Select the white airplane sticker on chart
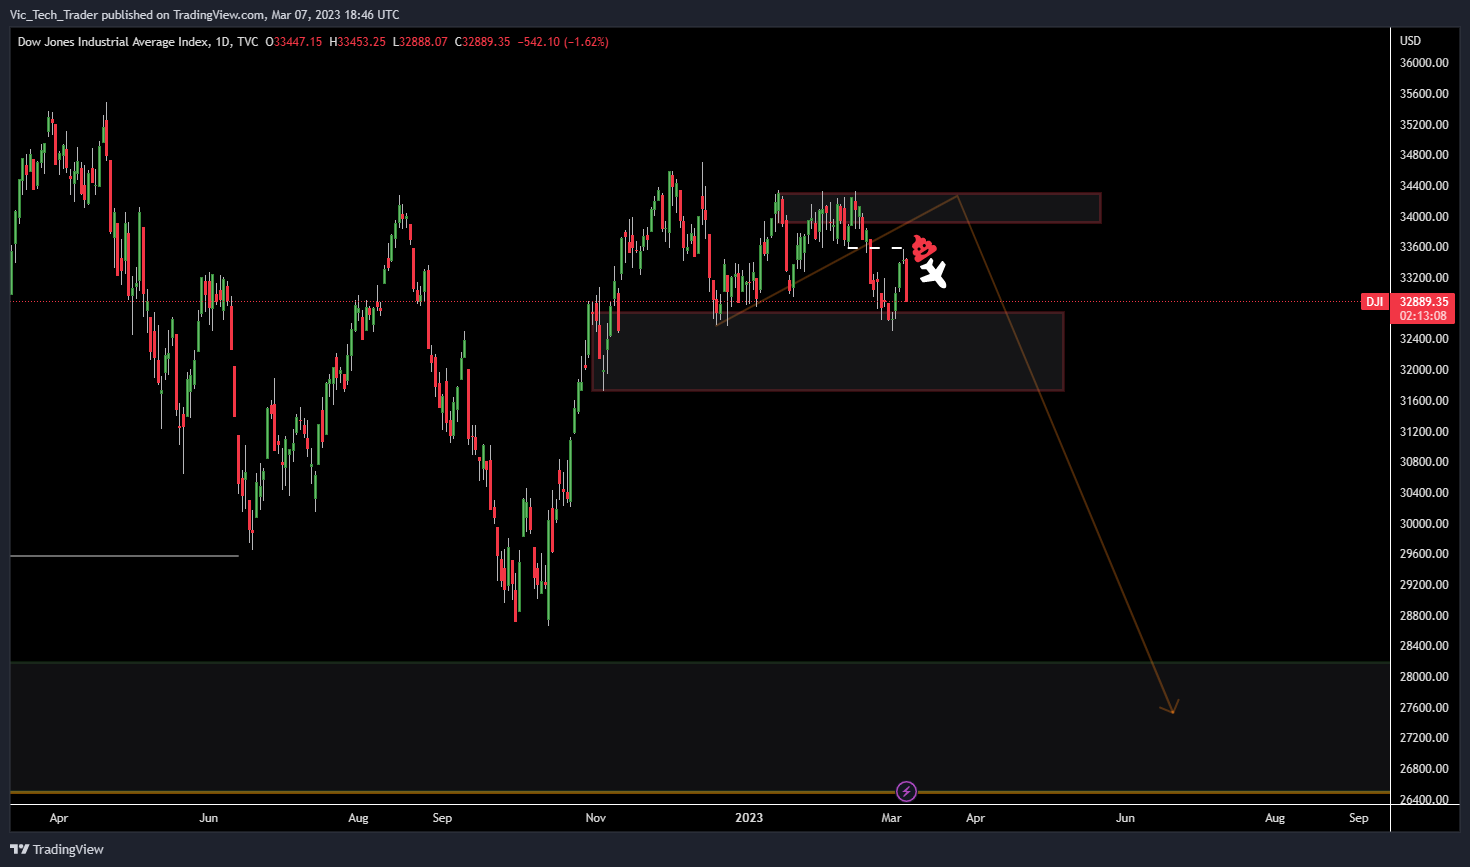This screenshot has width=1470, height=867. coord(933,273)
